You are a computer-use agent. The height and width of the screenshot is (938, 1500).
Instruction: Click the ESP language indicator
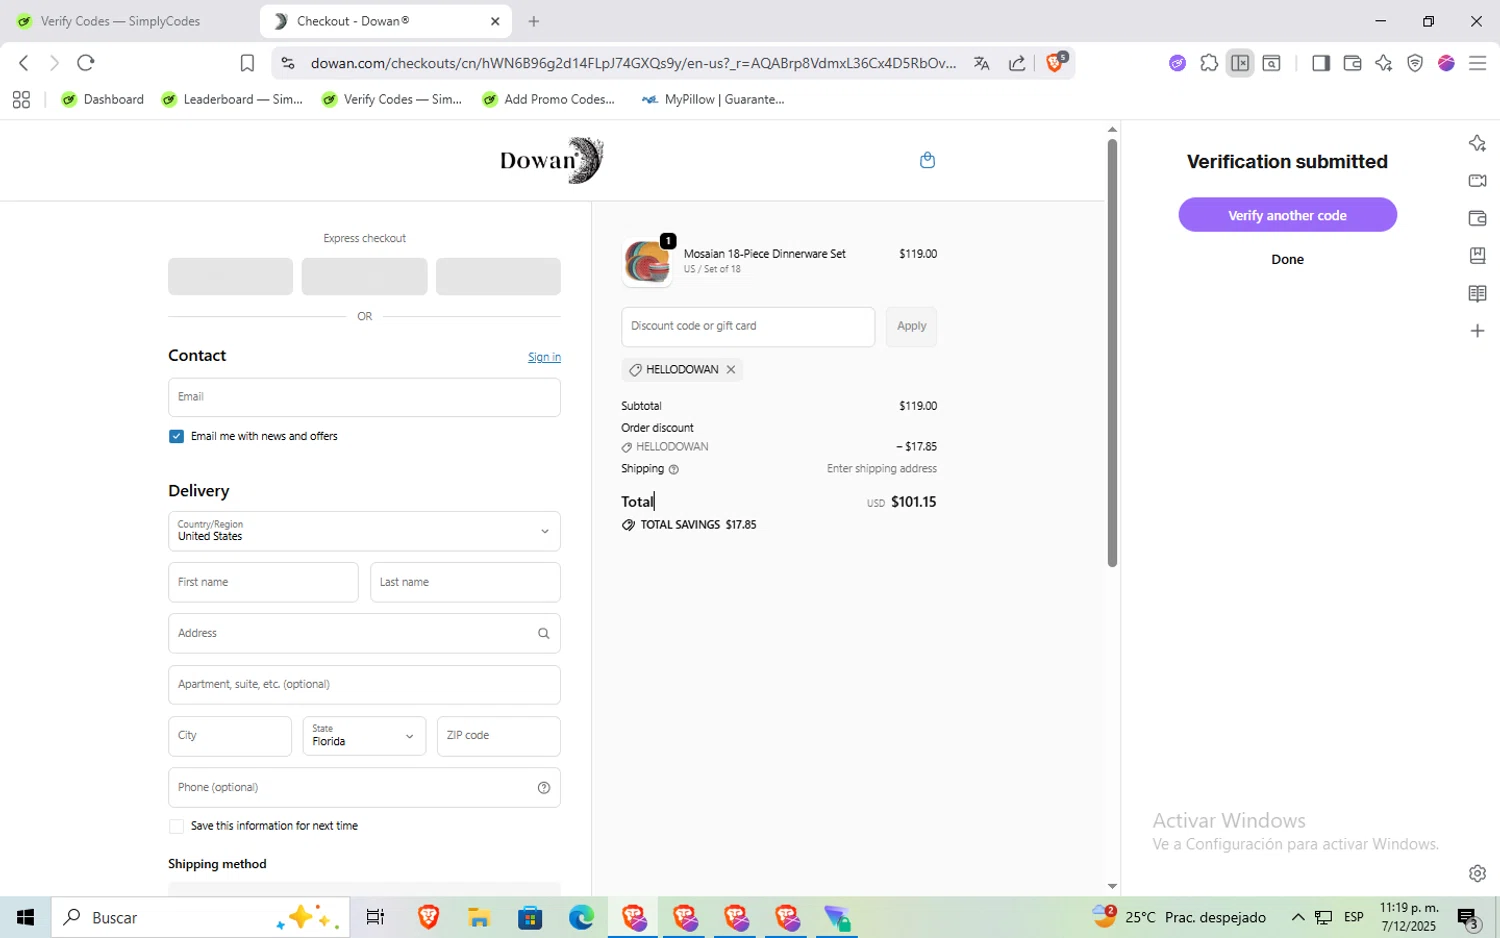[1353, 917]
